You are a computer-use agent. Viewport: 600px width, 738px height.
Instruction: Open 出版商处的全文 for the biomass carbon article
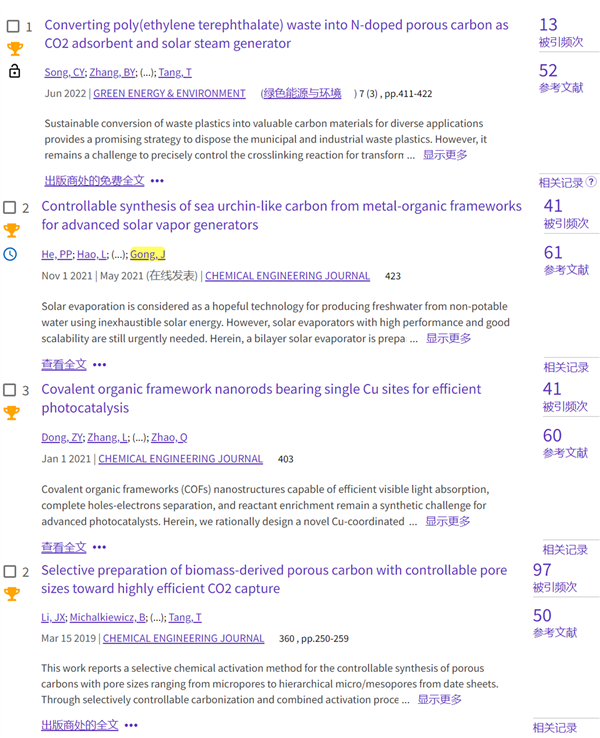(79, 725)
